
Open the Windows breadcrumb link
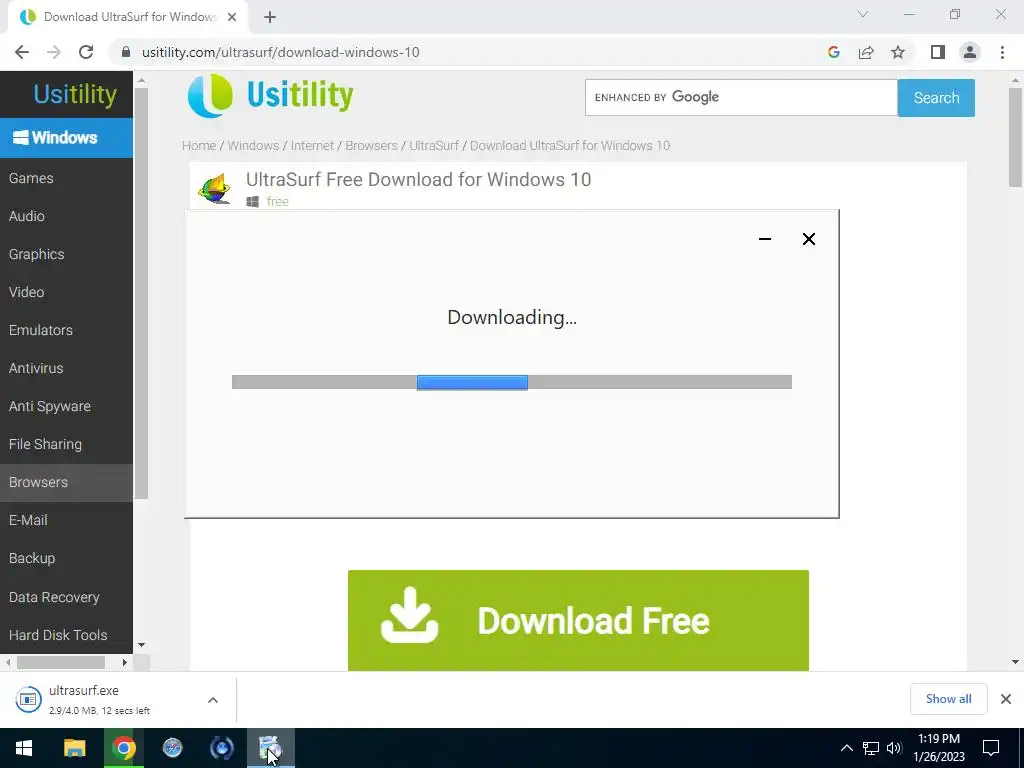click(253, 146)
